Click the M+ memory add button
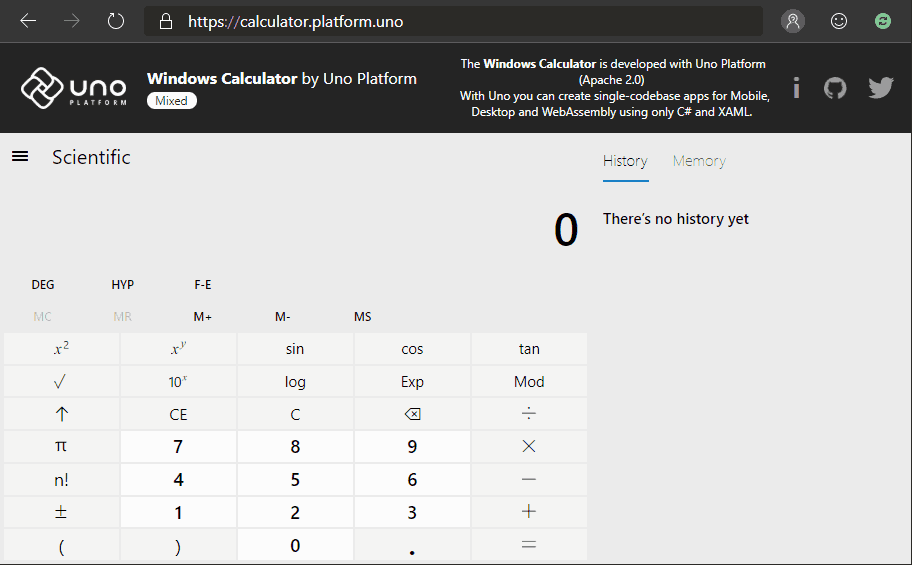The image size is (912, 565). (202, 317)
